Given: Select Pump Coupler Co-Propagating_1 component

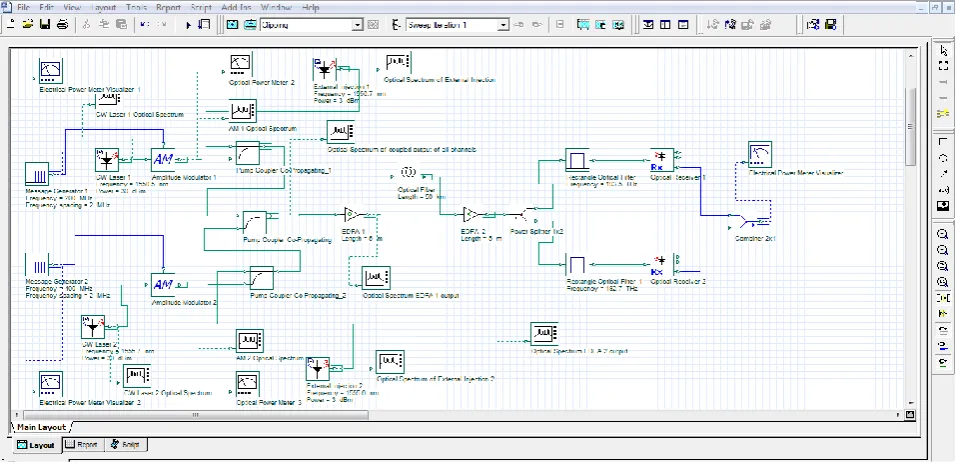Looking at the screenshot, I should 248,153.
